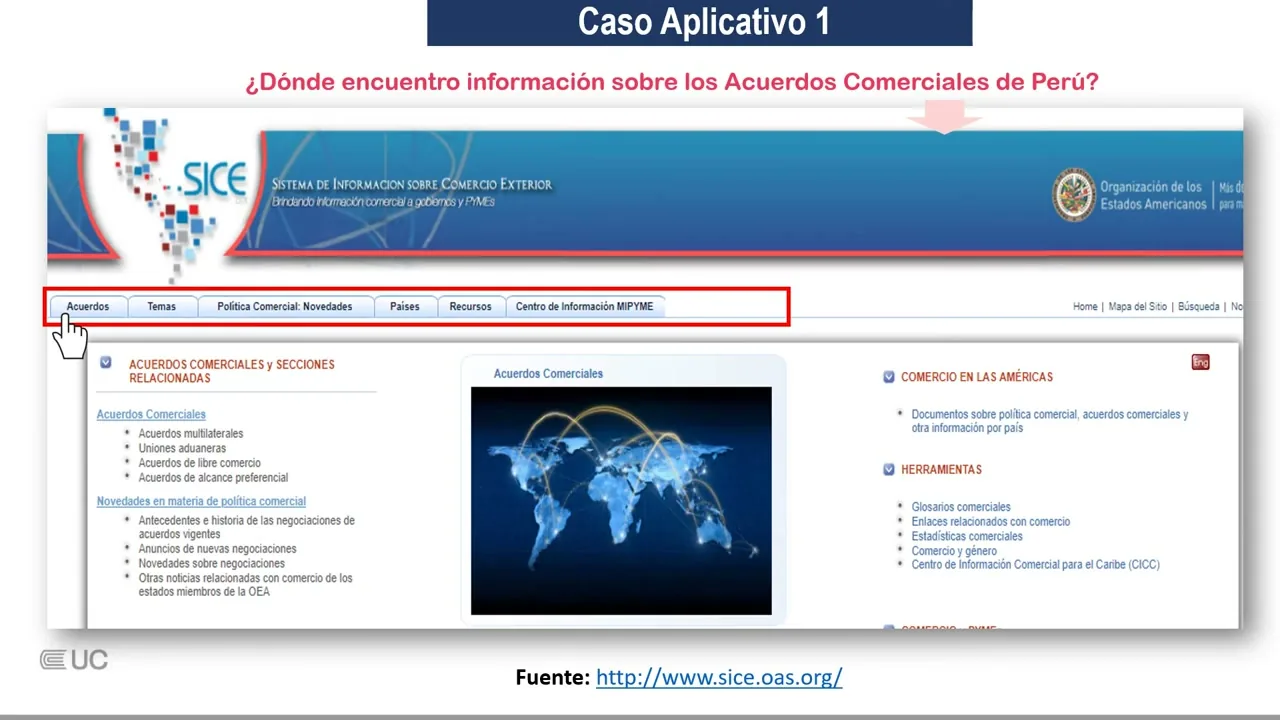
Task: Open Documentos sobre política comercial link
Action: [1050, 421]
